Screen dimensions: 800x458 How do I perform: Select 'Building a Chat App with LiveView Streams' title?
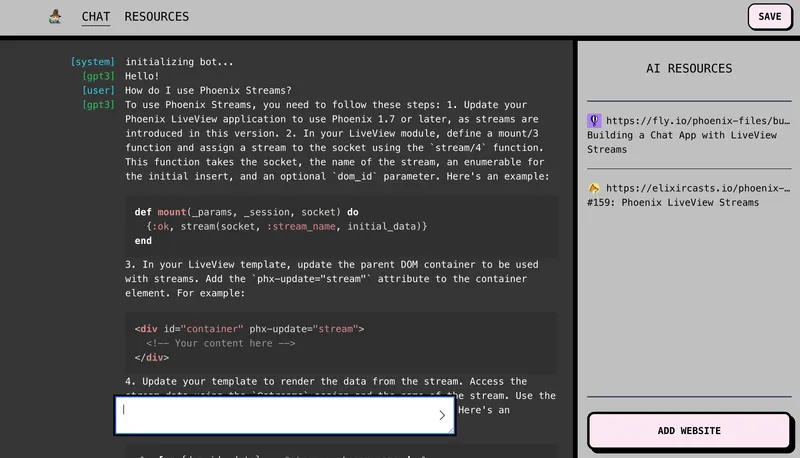tap(682, 142)
